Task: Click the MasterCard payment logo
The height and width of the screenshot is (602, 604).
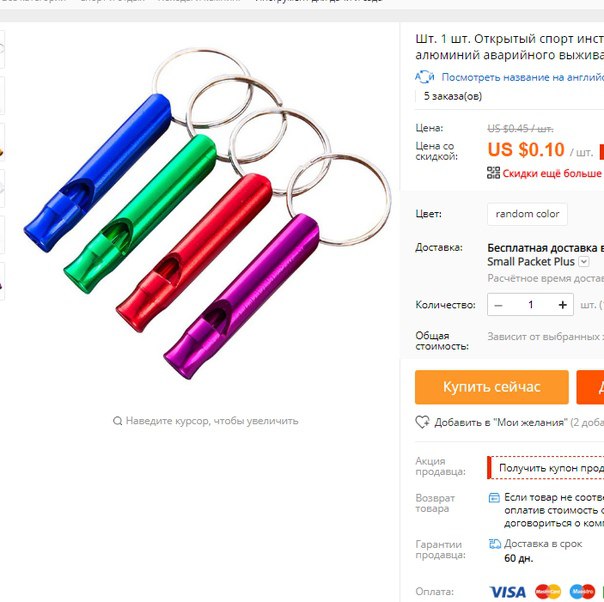Action: click(x=548, y=591)
